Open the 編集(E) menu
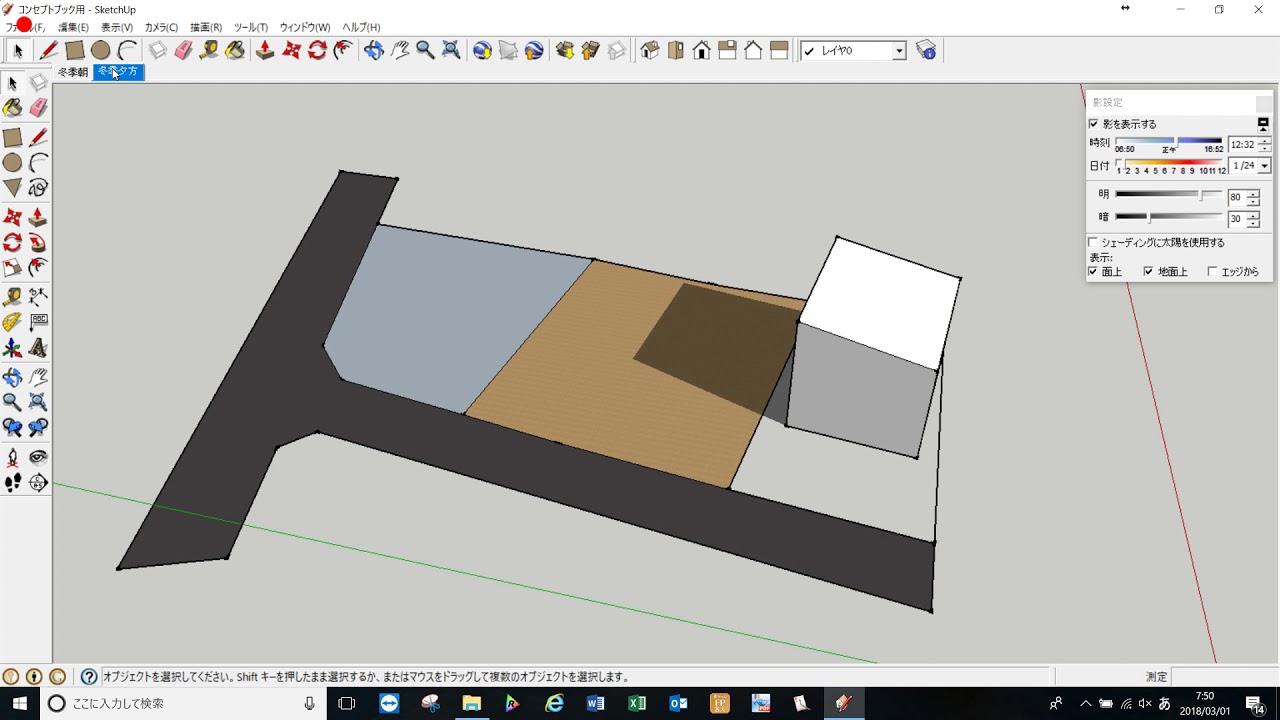Viewport: 1280px width, 720px height. click(x=73, y=27)
